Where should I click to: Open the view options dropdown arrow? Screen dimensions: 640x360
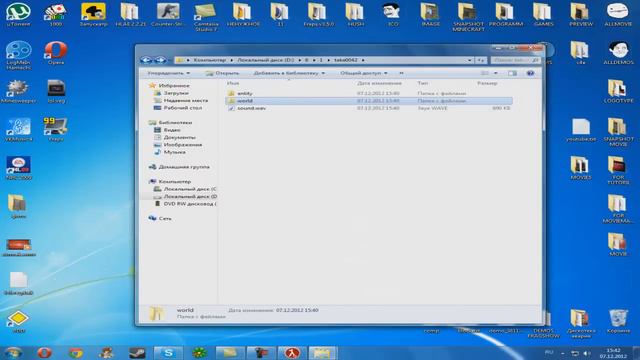click(x=496, y=73)
